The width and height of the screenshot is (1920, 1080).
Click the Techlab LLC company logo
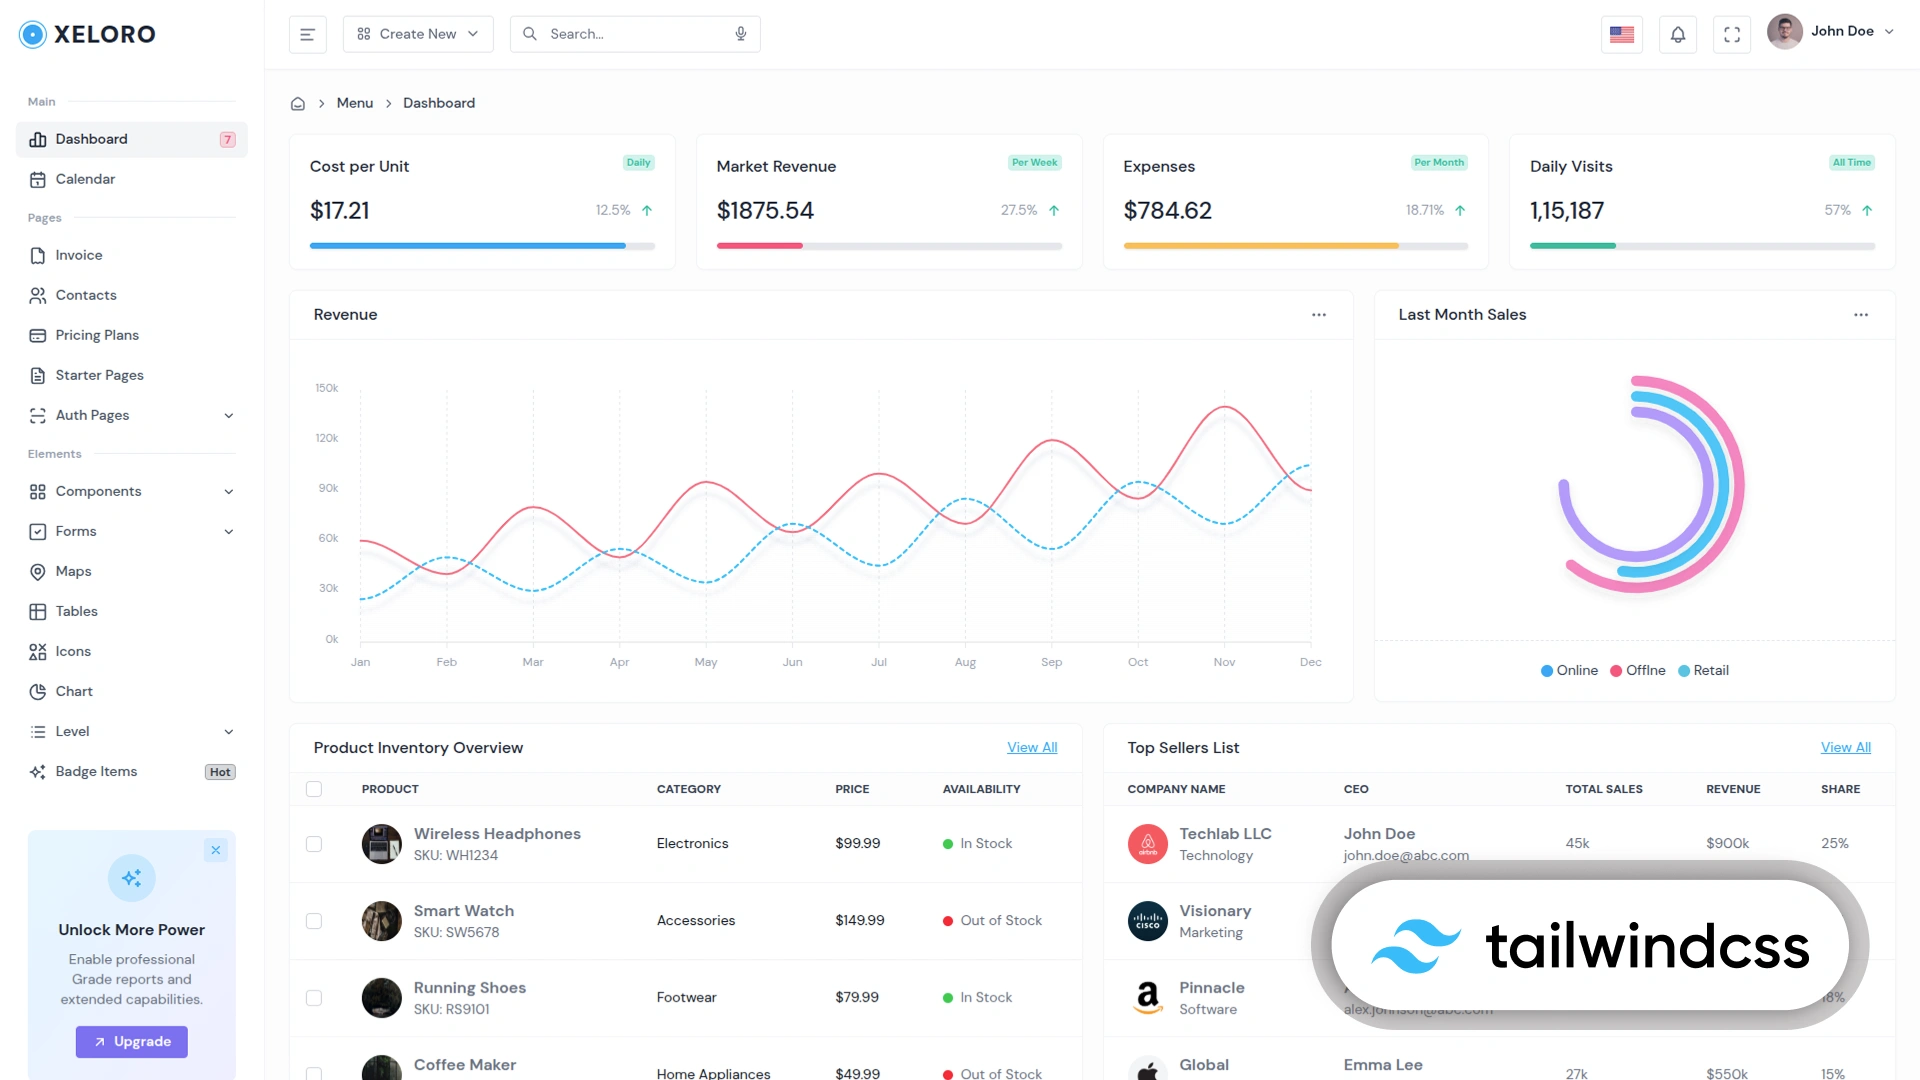click(x=1148, y=844)
